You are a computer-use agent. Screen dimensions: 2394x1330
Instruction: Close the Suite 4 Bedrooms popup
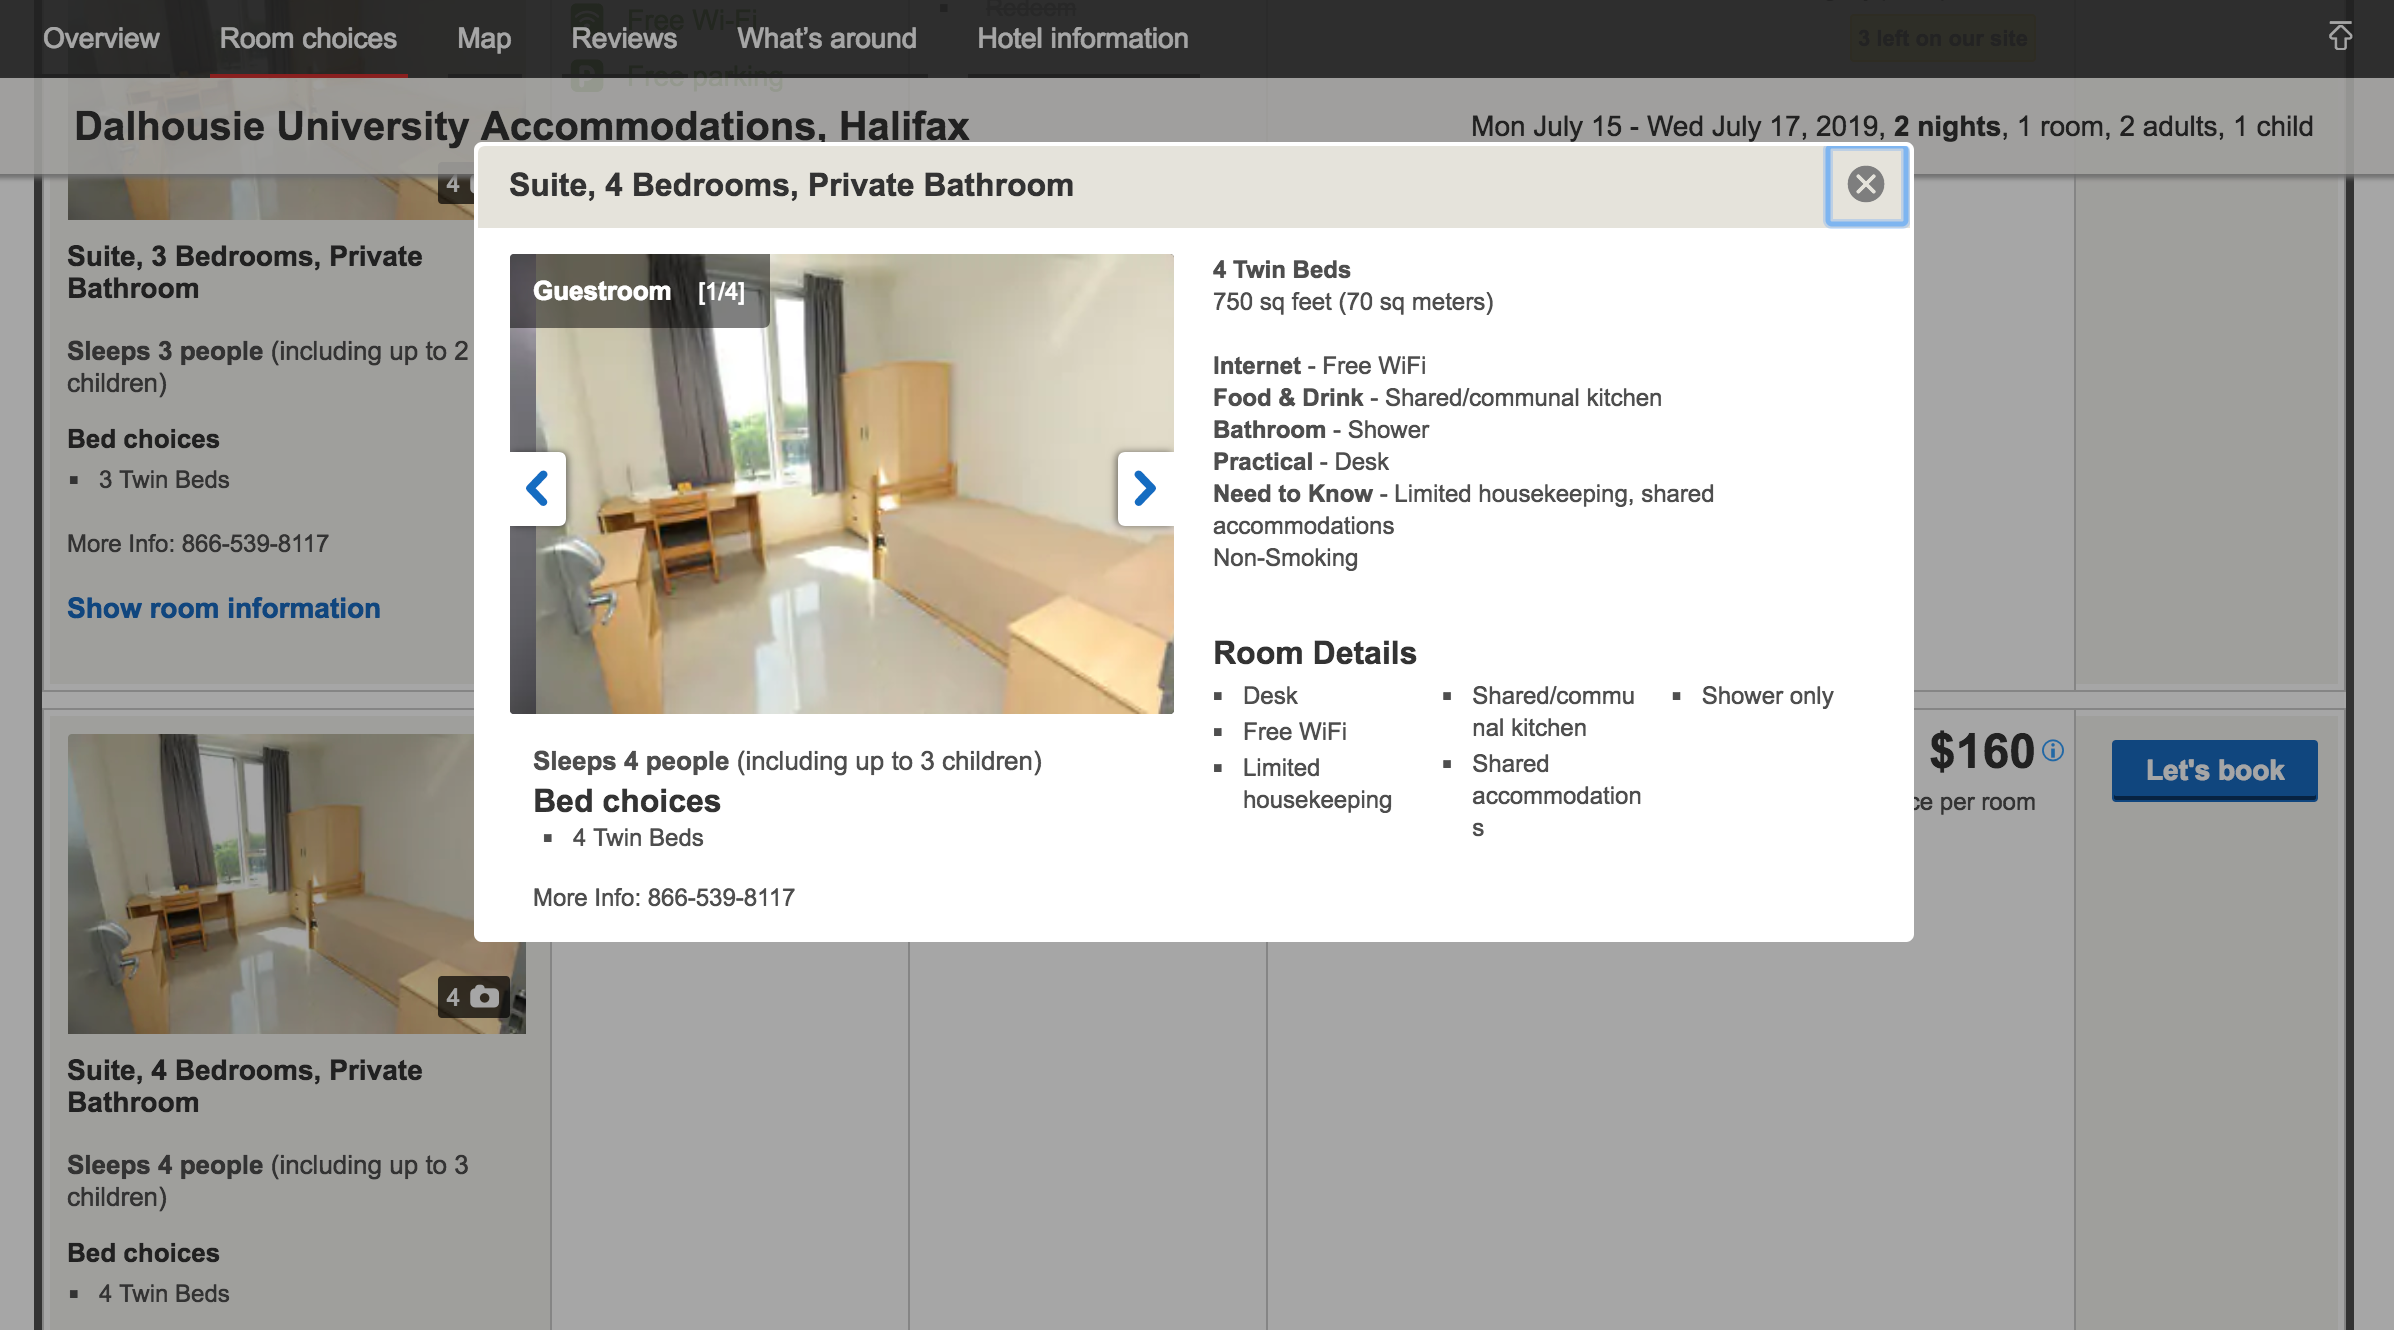[x=1866, y=185]
